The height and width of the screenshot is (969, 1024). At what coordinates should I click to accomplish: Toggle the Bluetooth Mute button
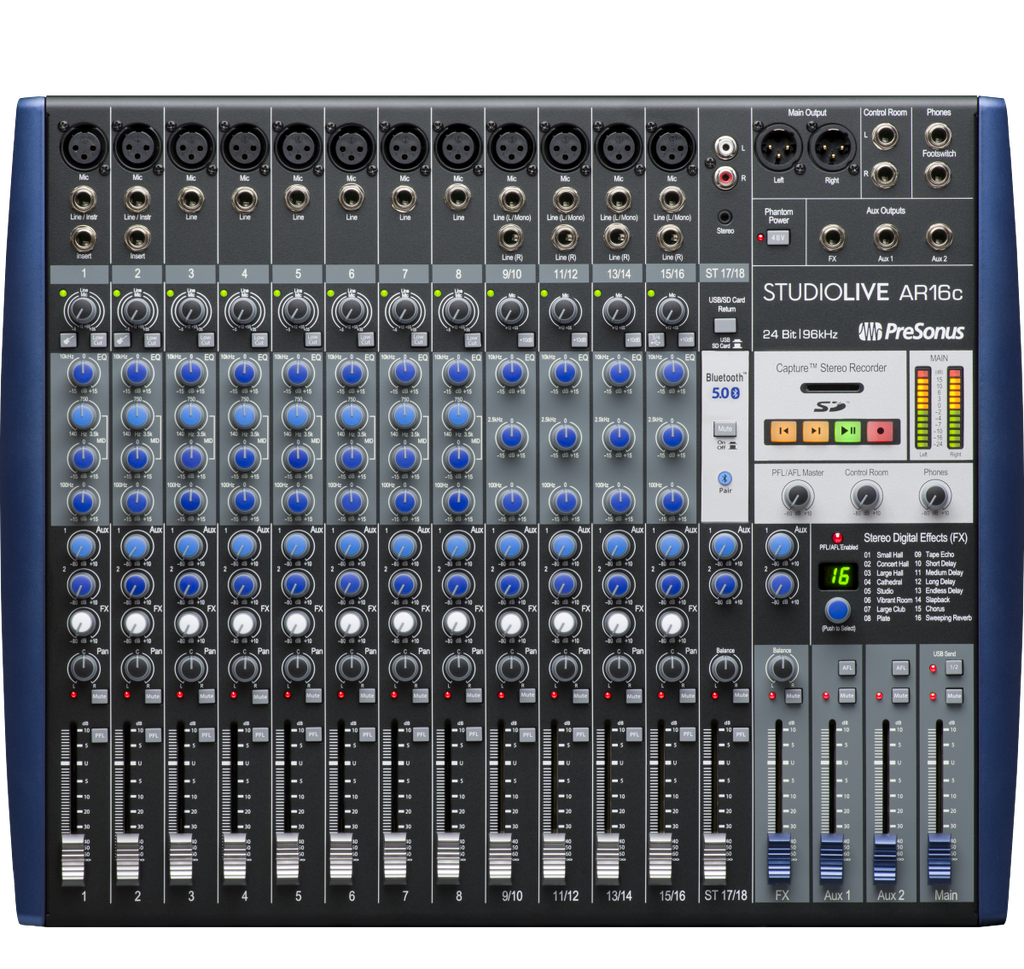(725, 429)
